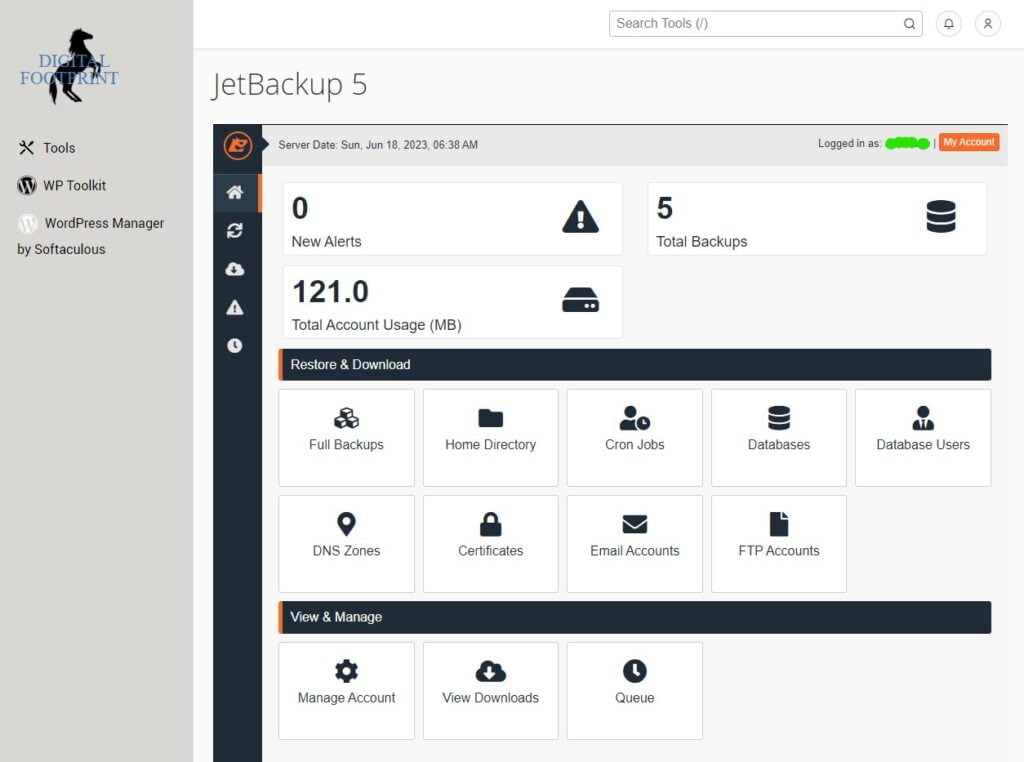
Task: Open the Cron Jobs tile
Action: 635,437
